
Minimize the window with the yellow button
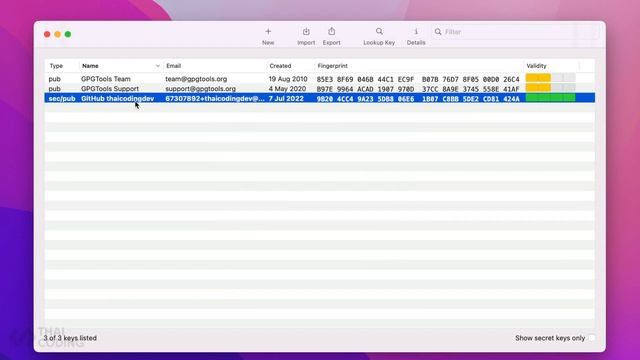click(x=58, y=34)
